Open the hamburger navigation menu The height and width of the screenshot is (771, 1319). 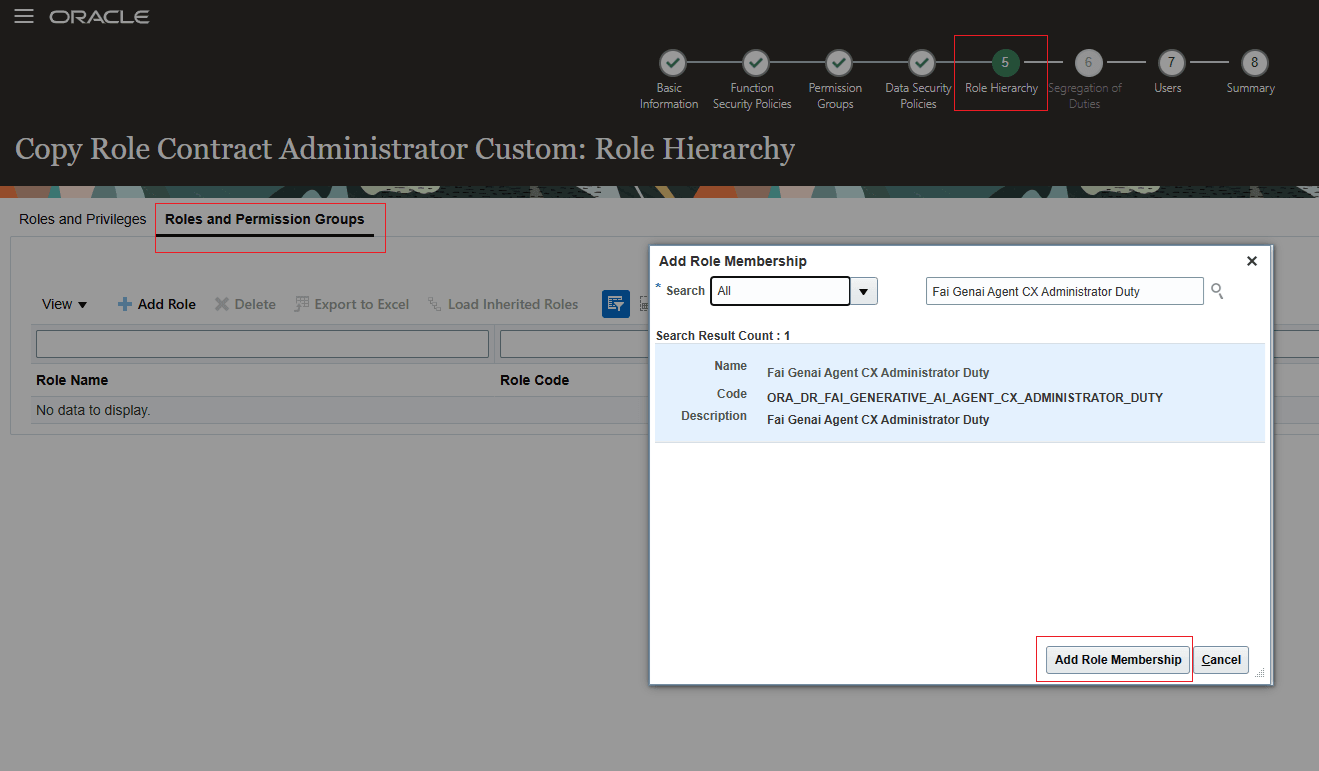click(24, 17)
